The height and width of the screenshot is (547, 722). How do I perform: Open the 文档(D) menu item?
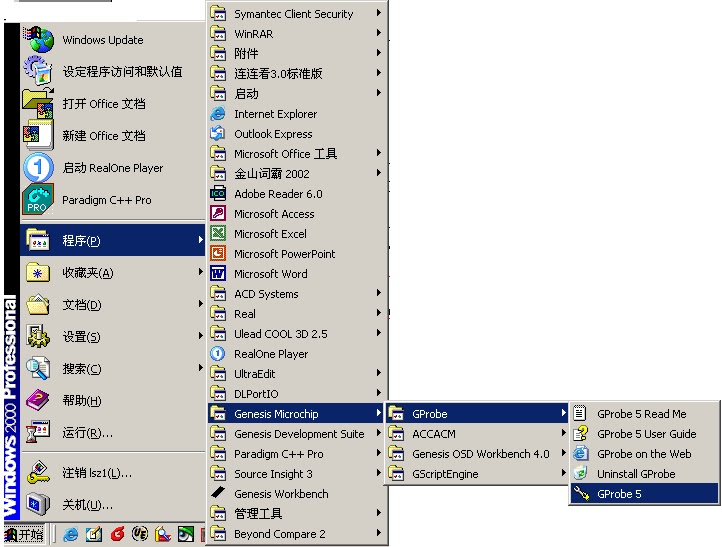click(x=112, y=304)
